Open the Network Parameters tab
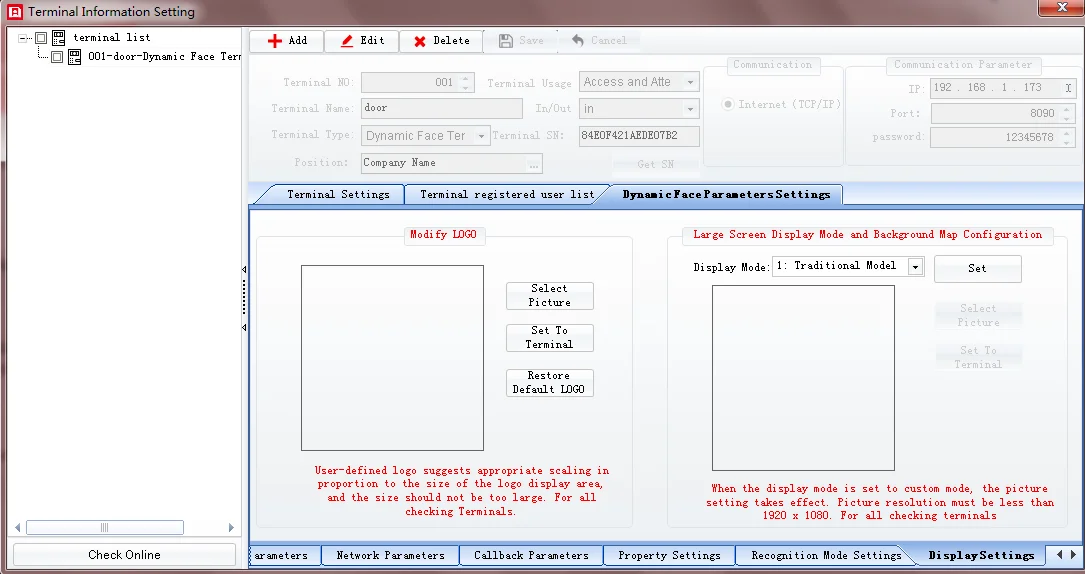 pyautogui.click(x=390, y=555)
